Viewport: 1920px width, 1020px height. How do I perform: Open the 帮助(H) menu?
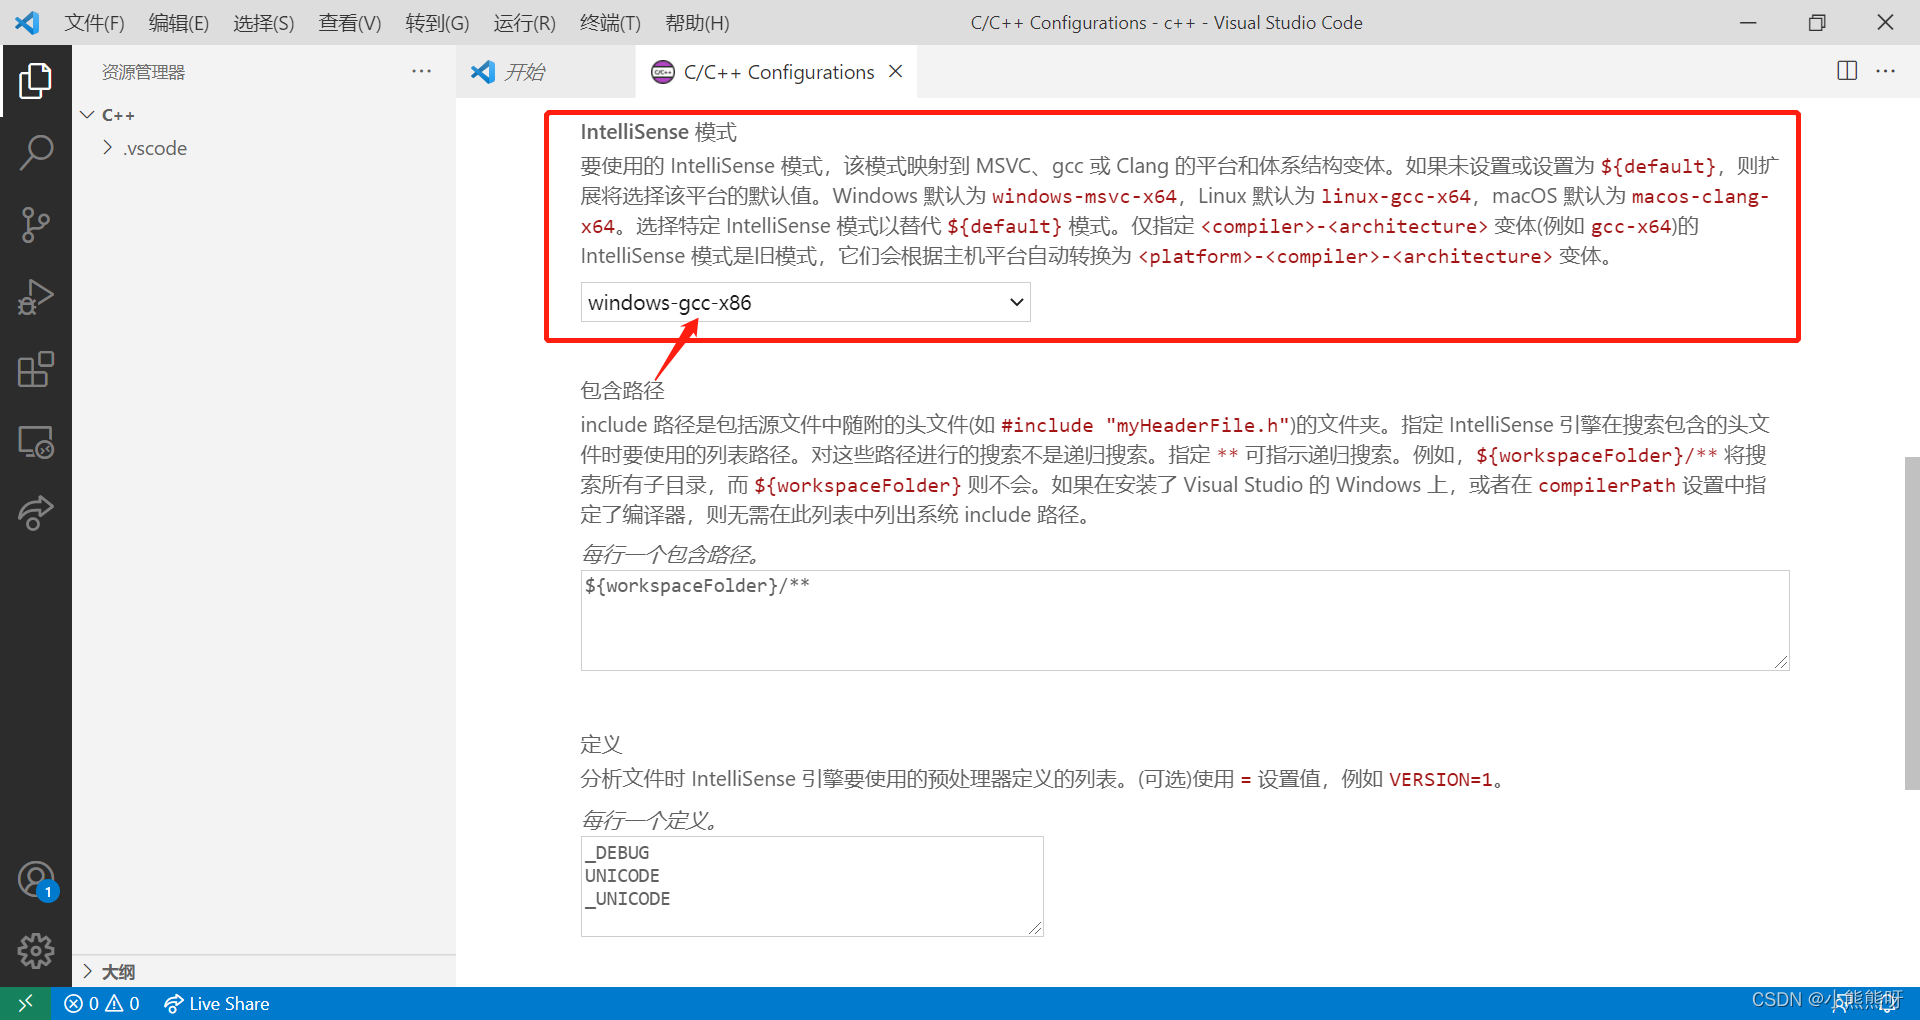pos(697,22)
